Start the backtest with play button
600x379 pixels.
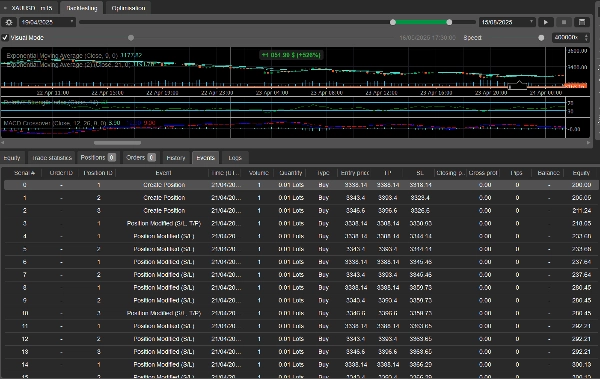(x=546, y=22)
